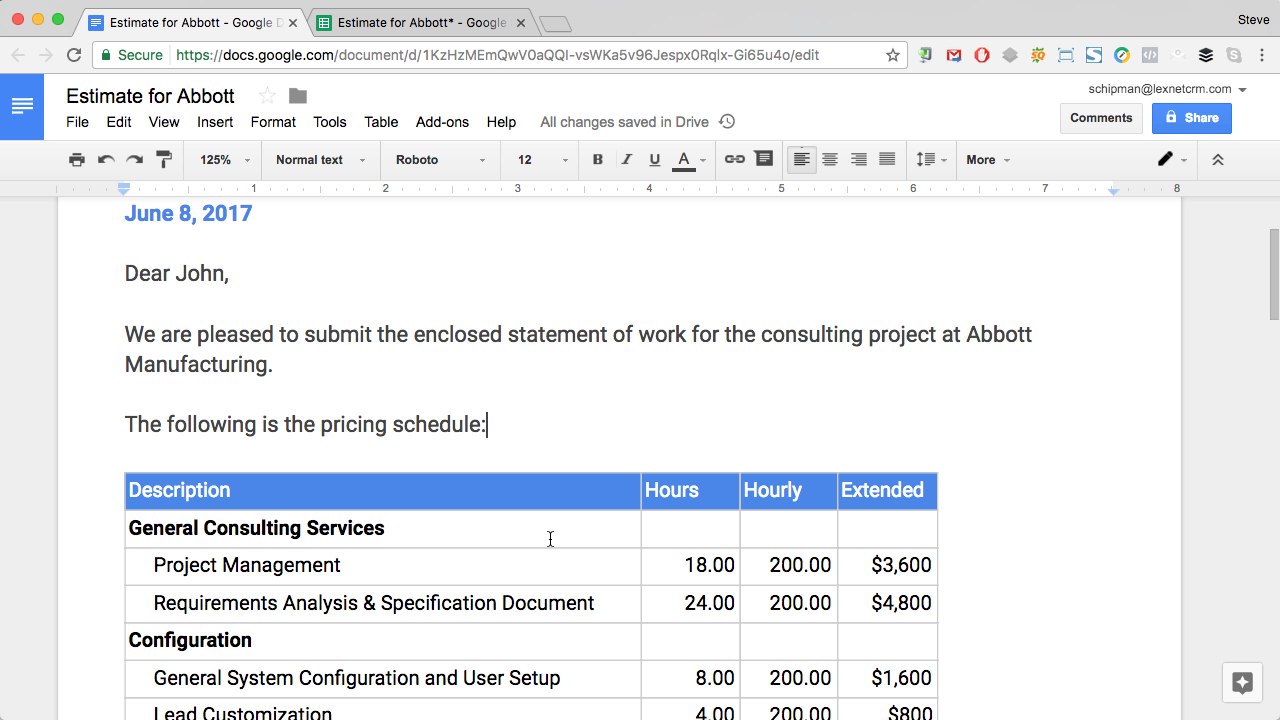Set center text alignment
Screen dimensions: 1280x720
point(830,160)
